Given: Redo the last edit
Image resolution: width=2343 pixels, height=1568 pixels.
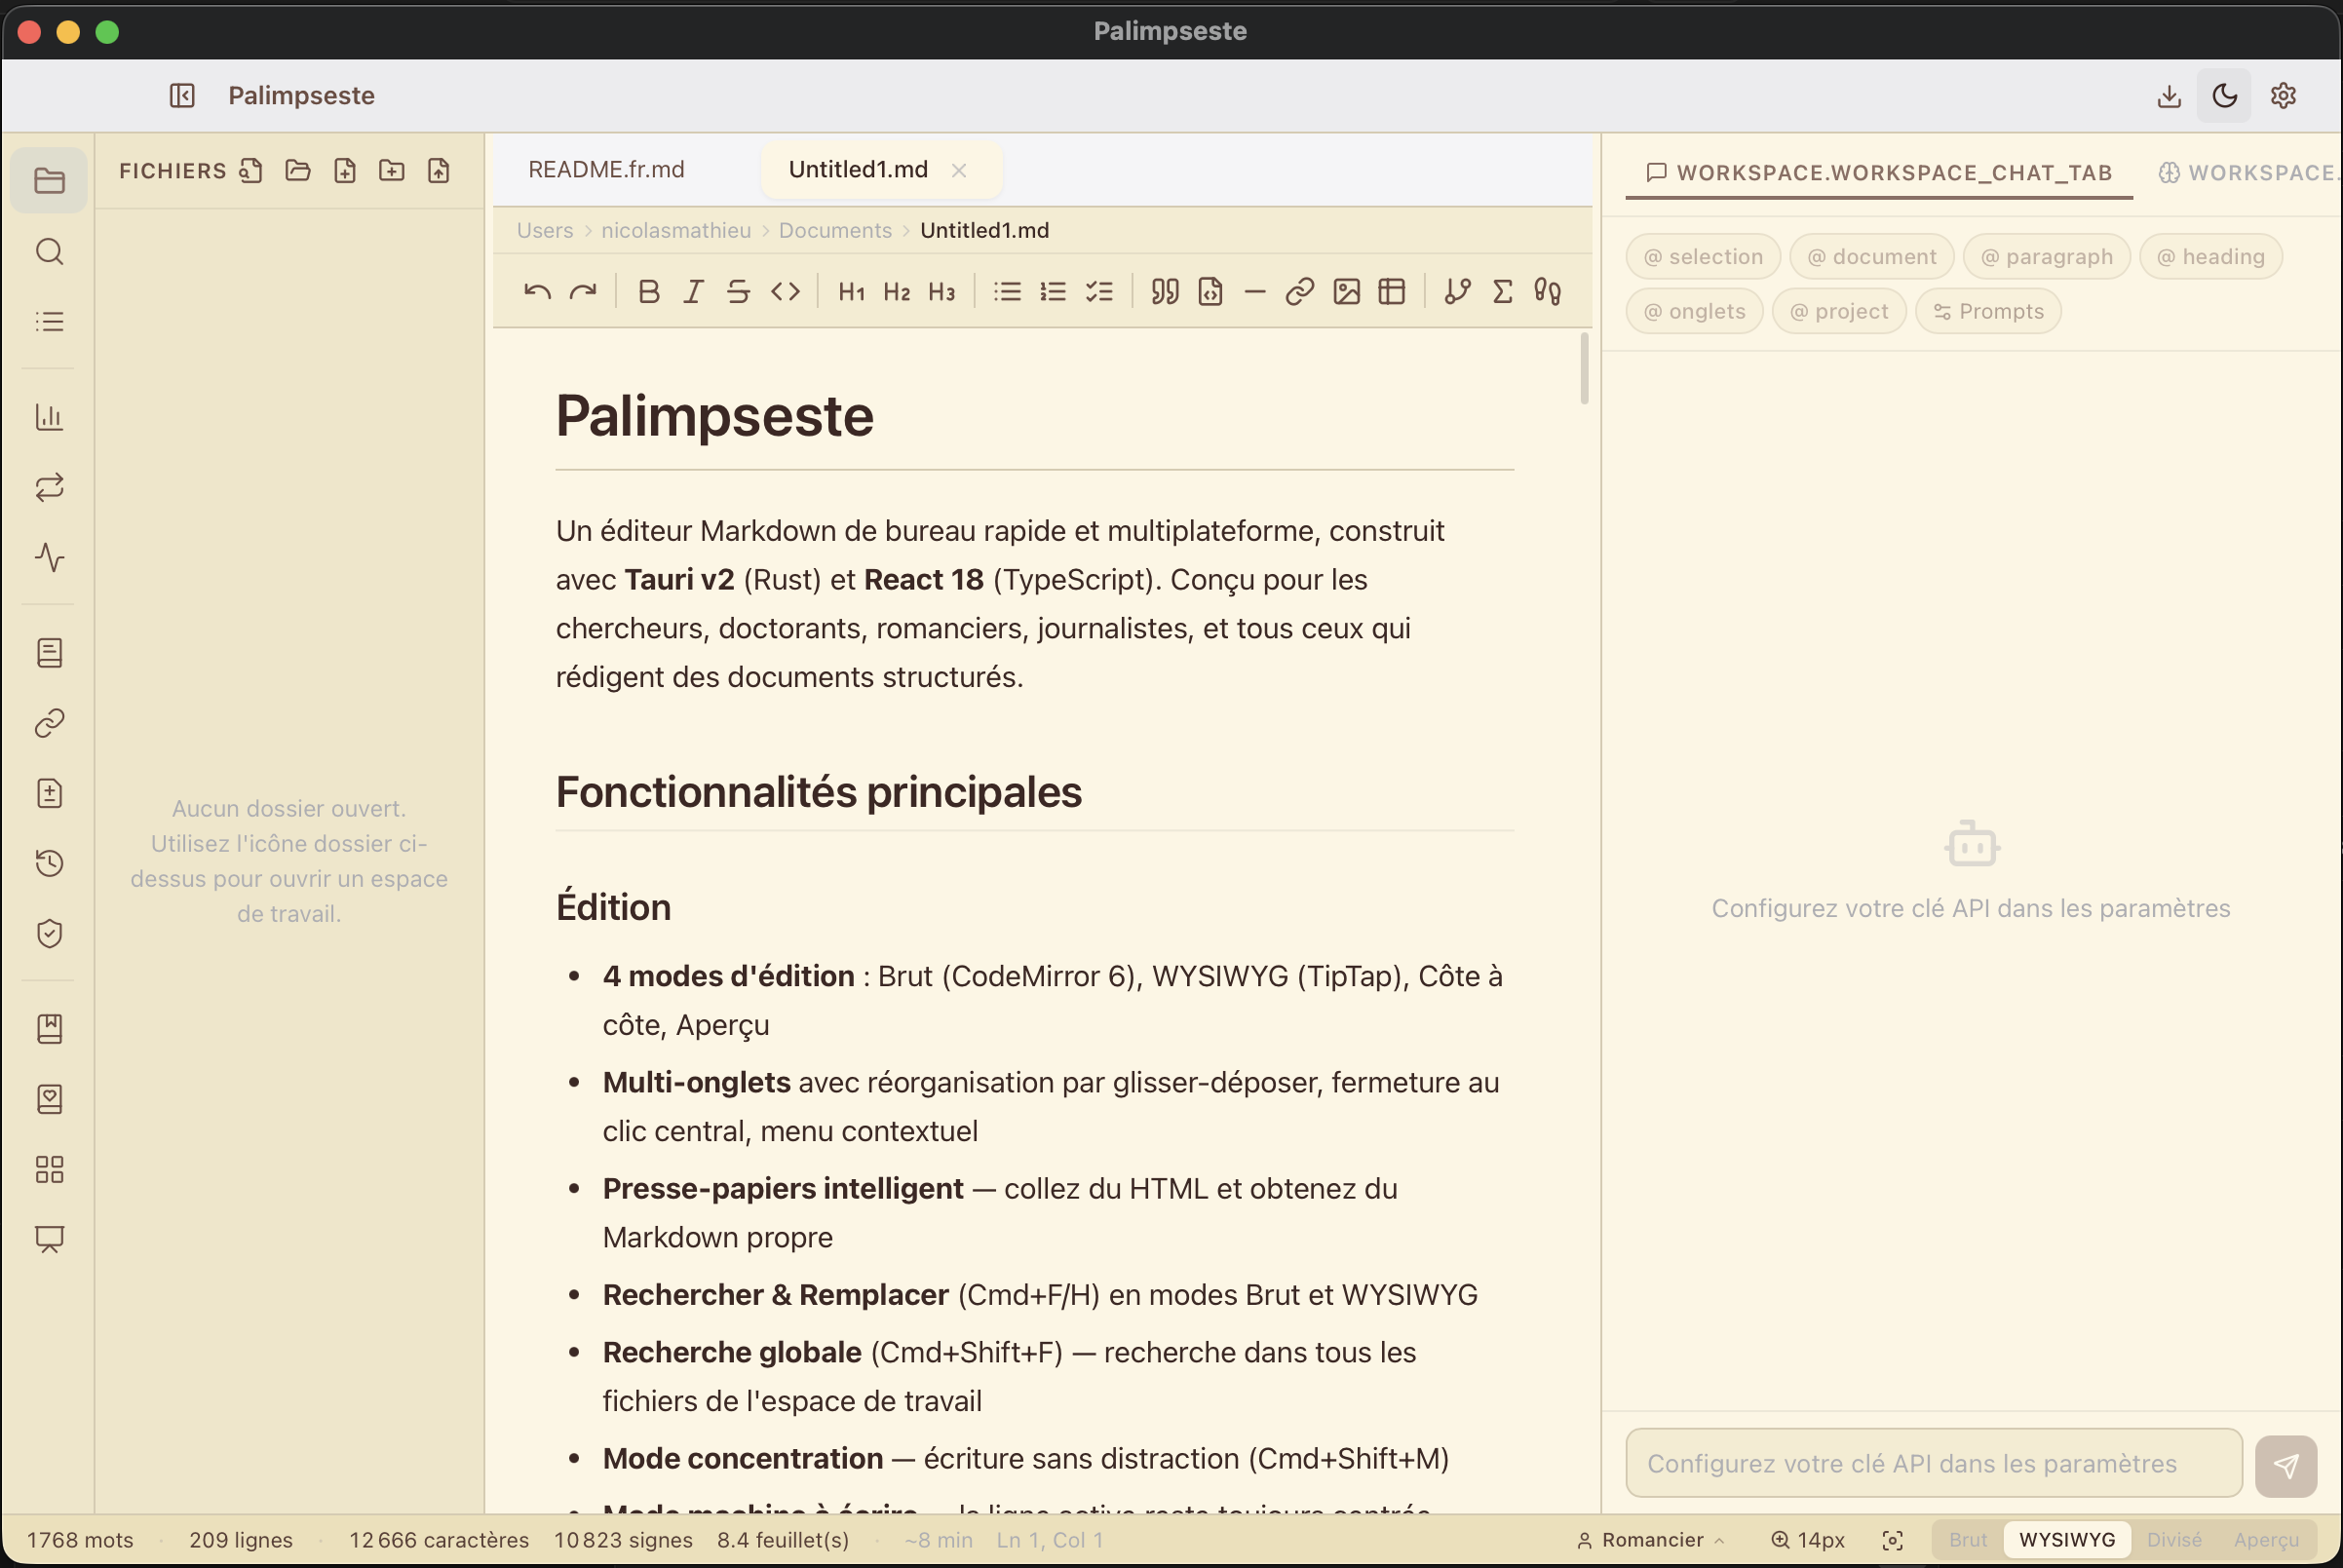Looking at the screenshot, I should click(583, 291).
